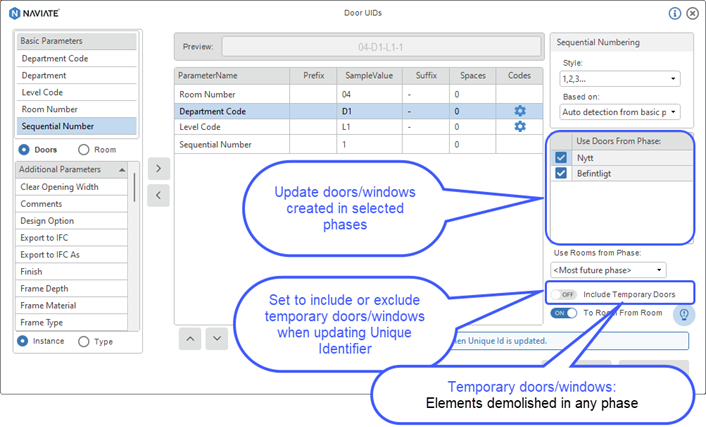Open the Based on dropdown
Image resolution: width=706 pixels, height=427 pixels.
point(620,112)
